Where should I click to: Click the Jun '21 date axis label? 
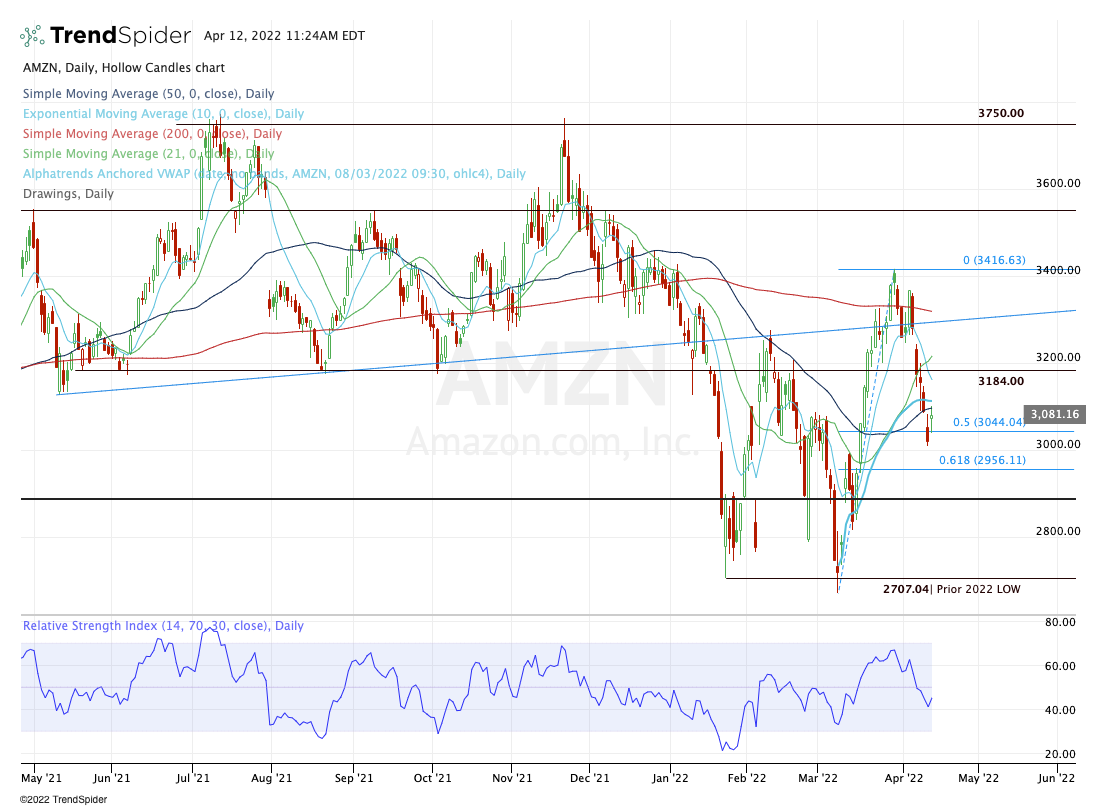click(x=111, y=778)
